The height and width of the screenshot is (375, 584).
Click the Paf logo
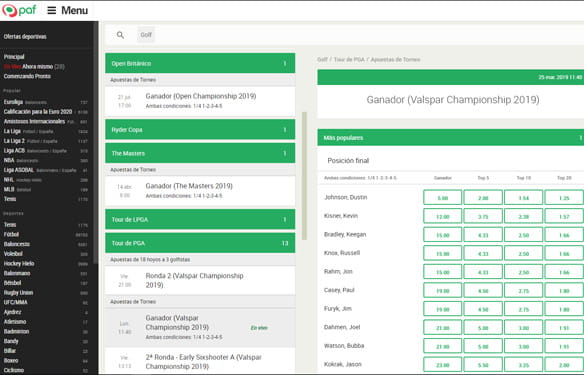[x=19, y=10]
